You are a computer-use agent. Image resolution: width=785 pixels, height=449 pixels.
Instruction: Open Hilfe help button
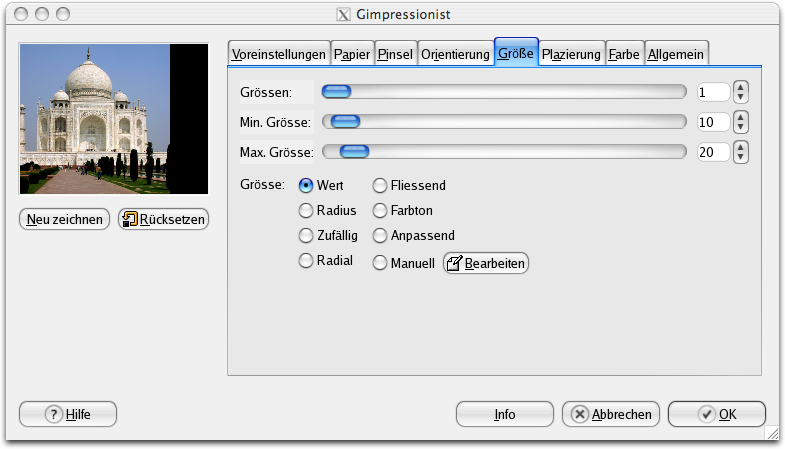coord(68,414)
